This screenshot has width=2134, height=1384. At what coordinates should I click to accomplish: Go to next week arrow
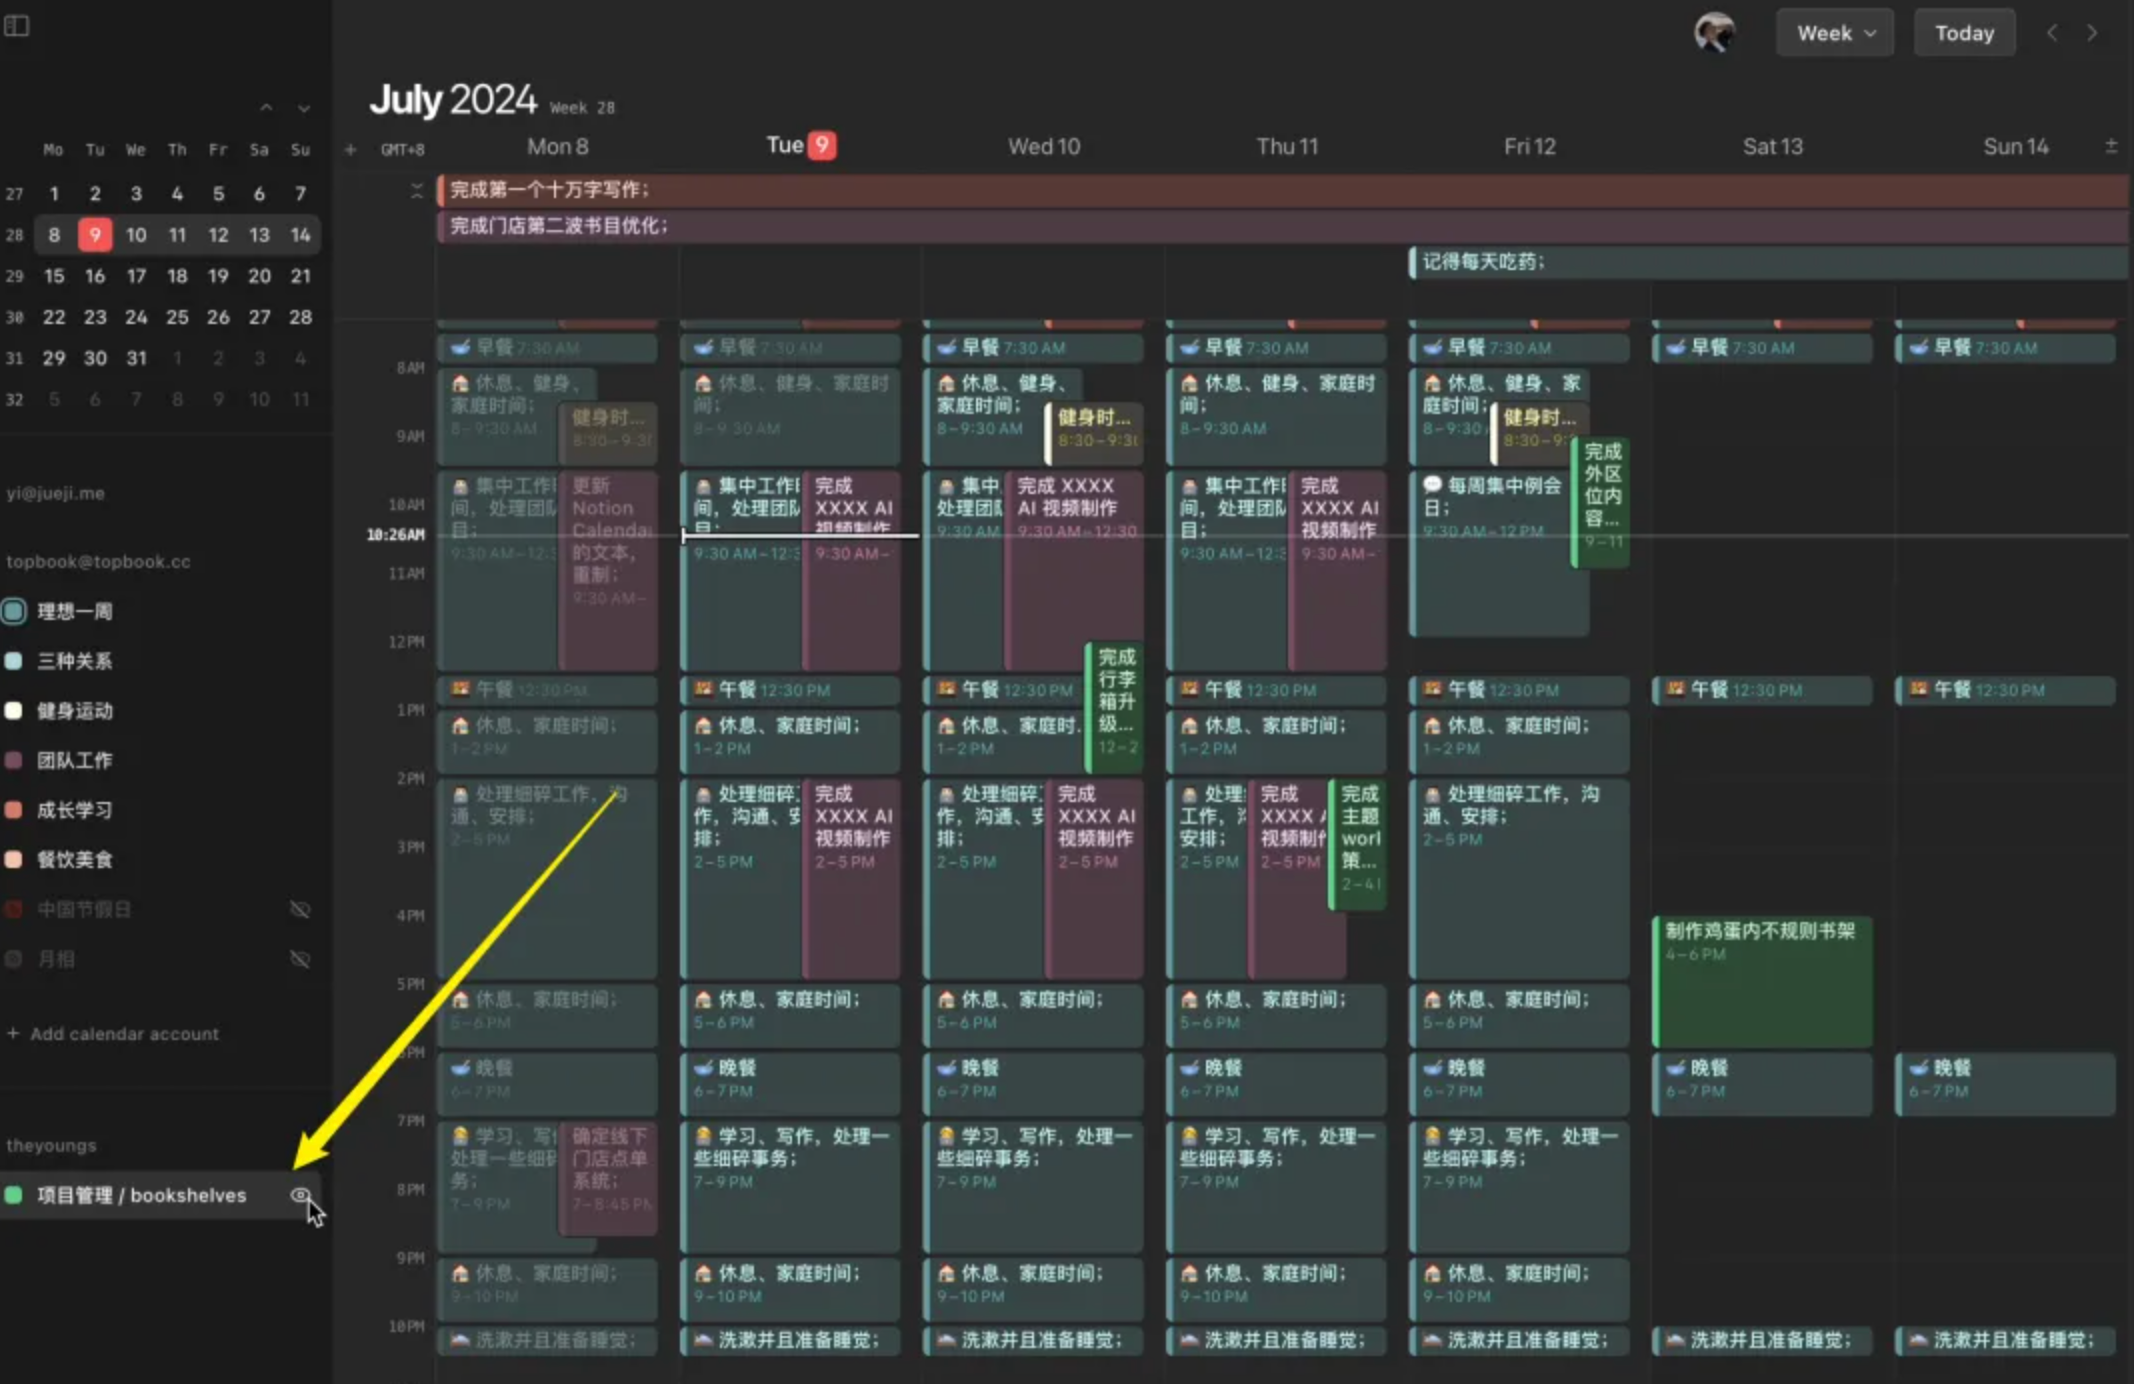[2092, 33]
